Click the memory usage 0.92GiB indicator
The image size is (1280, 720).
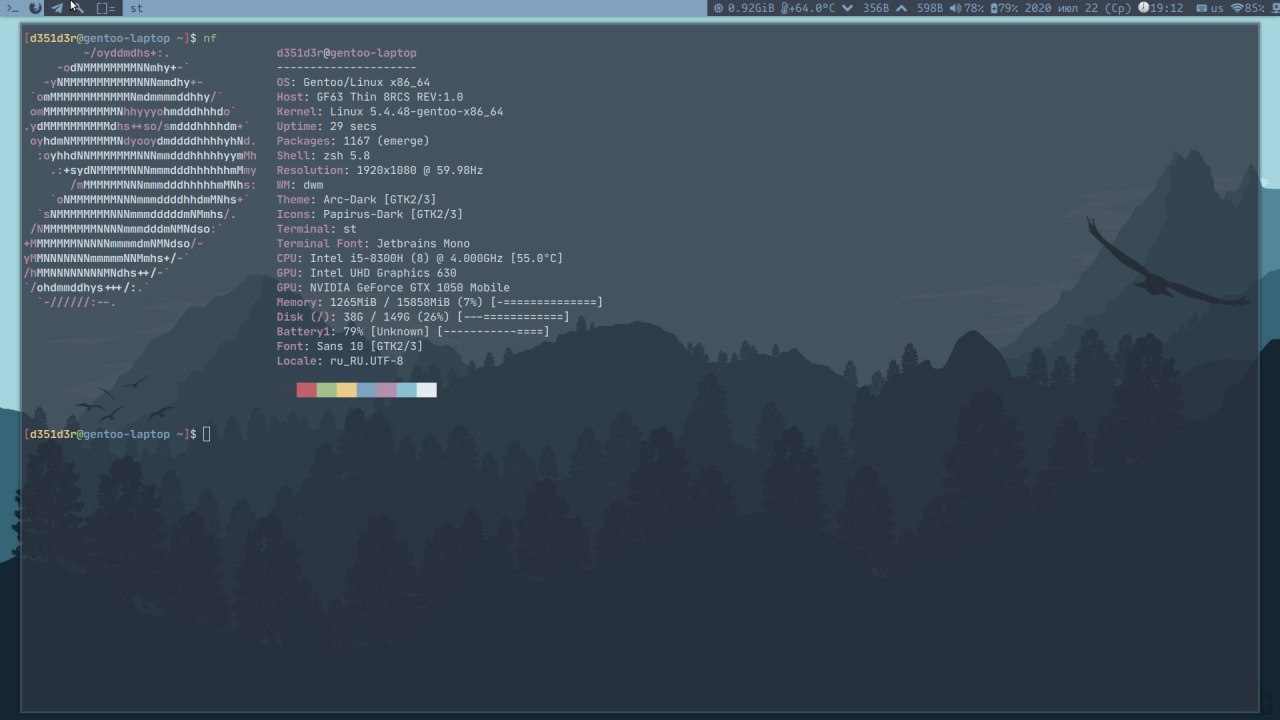point(742,8)
